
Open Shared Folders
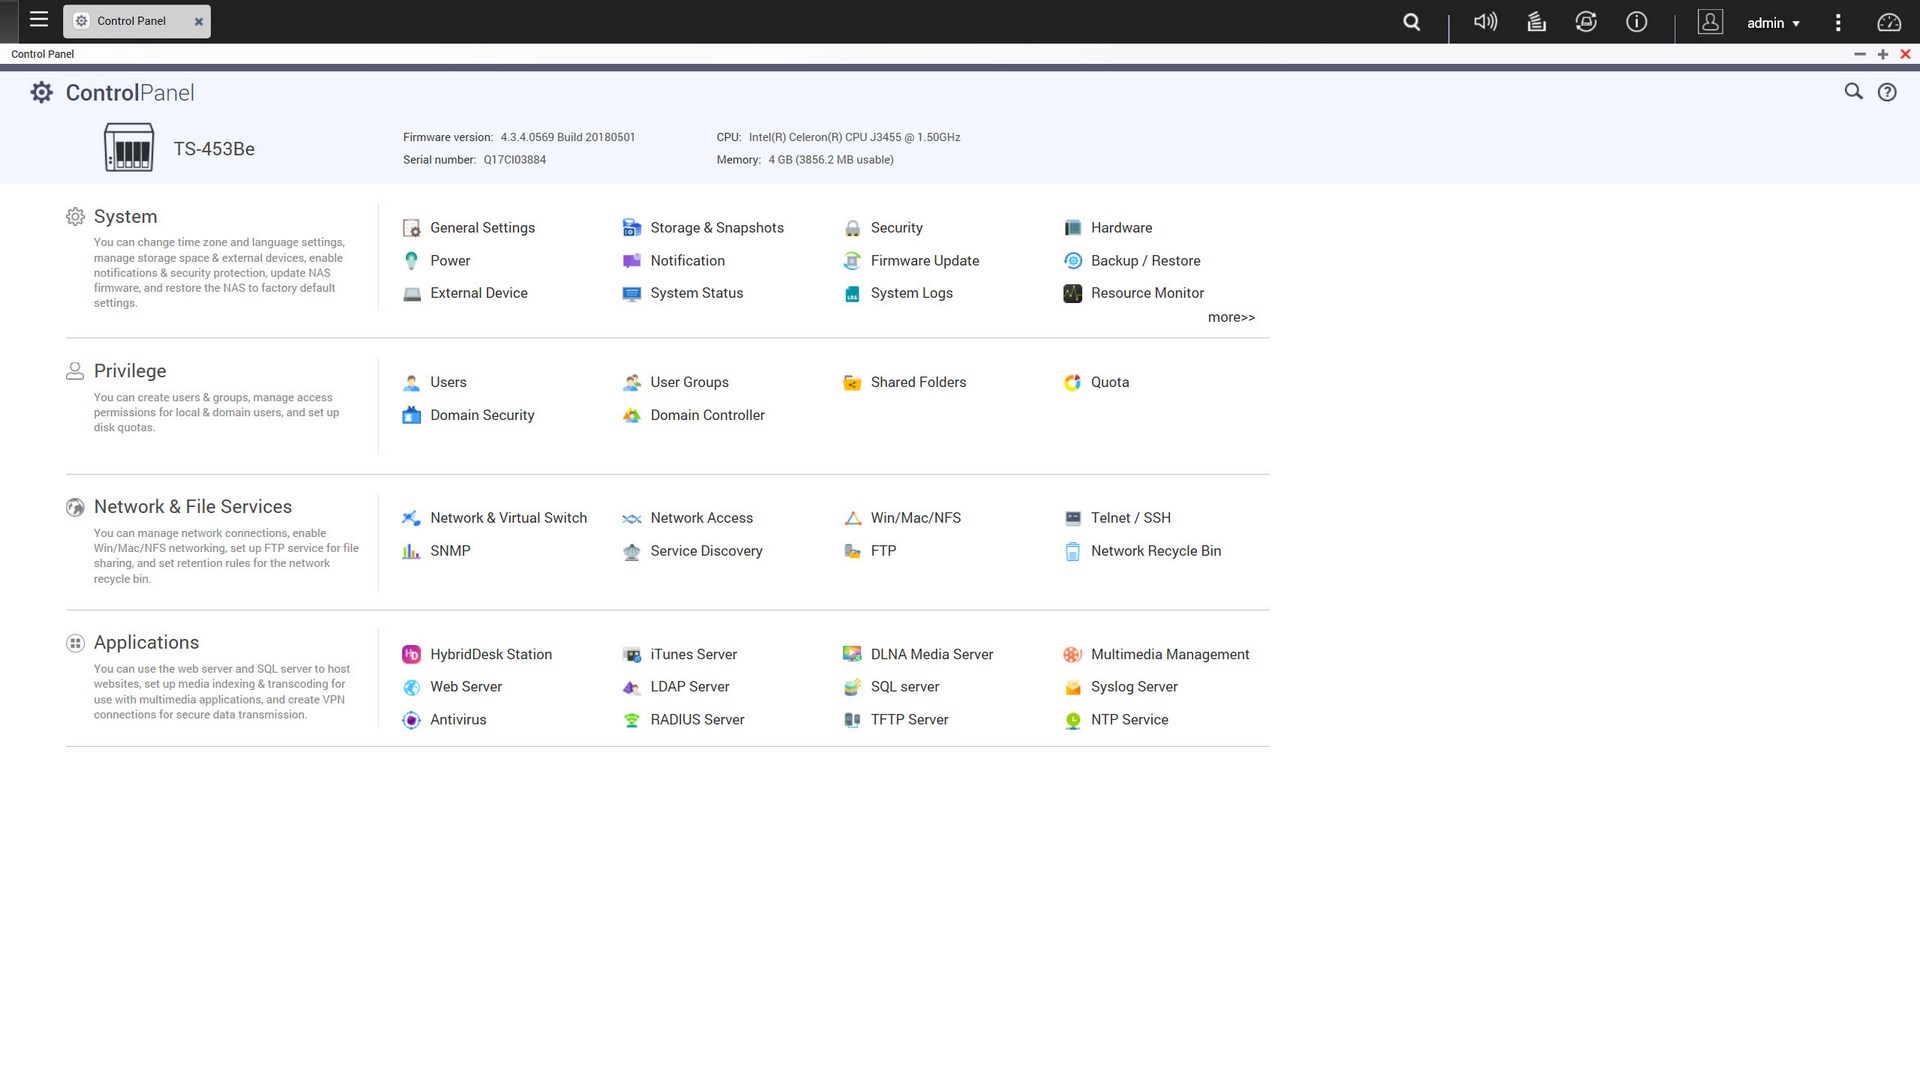point(905,383)
